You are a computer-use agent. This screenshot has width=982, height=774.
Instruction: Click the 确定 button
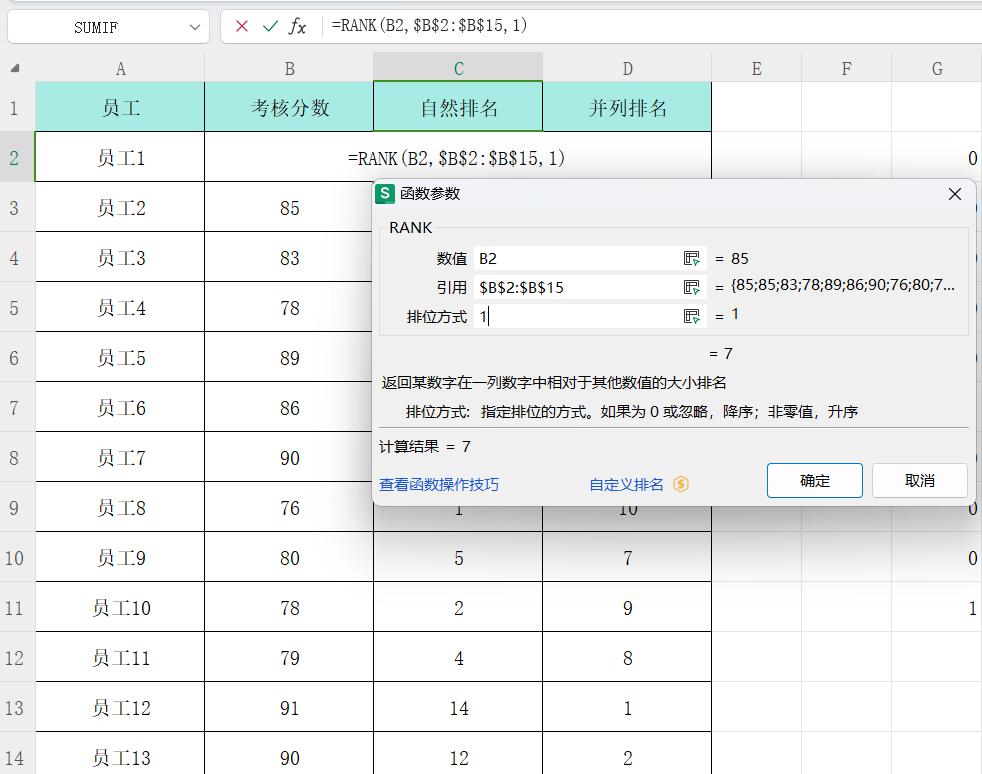[x=815, y=481]
